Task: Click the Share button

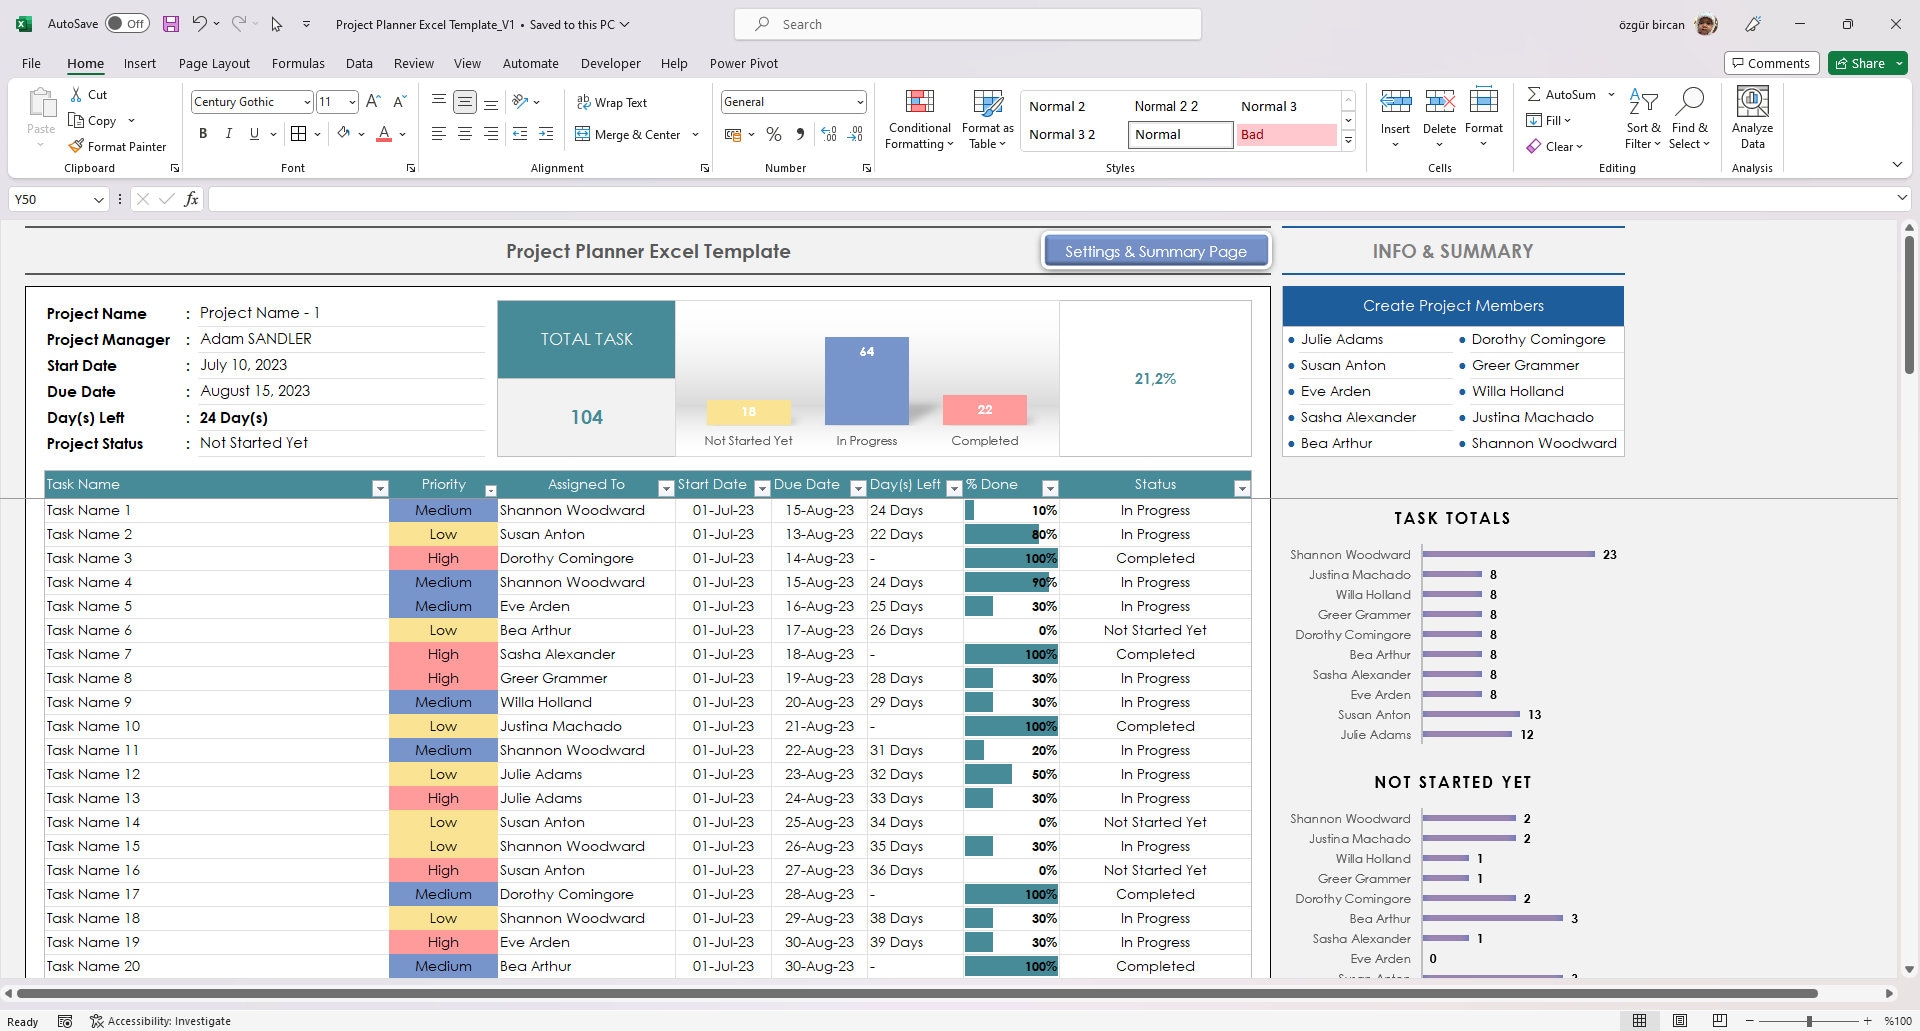Action: (x=1866, y=63)
